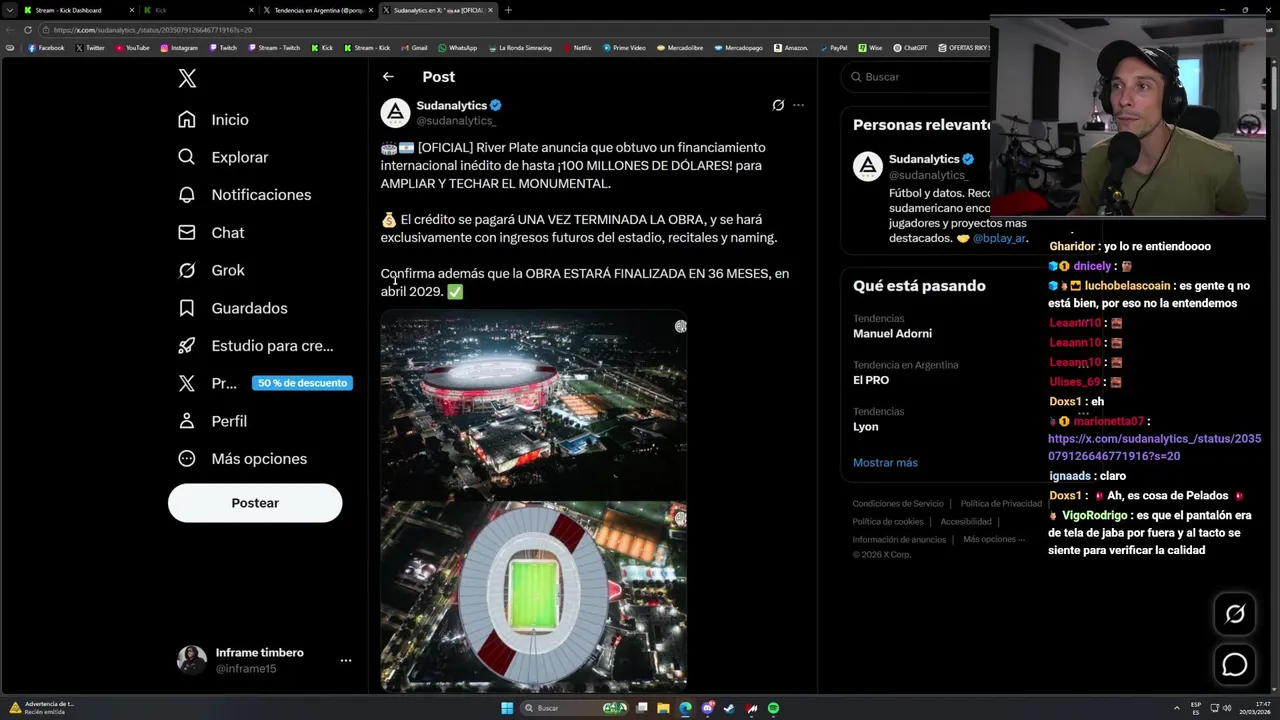This screenshot has height=720, width=1280.
Task: Reload the page in the browser
Action: point(27,30)
